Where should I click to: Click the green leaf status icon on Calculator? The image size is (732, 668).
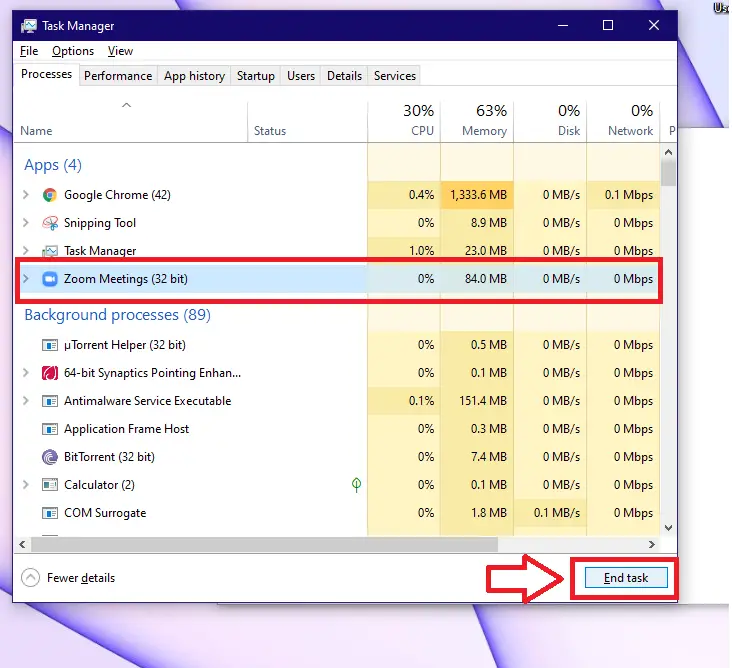click(356, 485)
